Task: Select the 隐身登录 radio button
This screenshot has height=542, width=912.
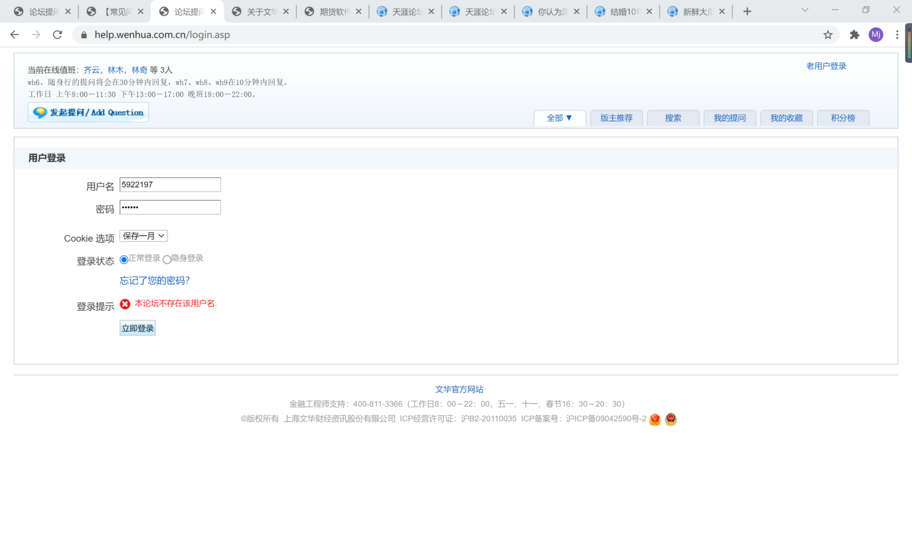Action: click(167, 259)
